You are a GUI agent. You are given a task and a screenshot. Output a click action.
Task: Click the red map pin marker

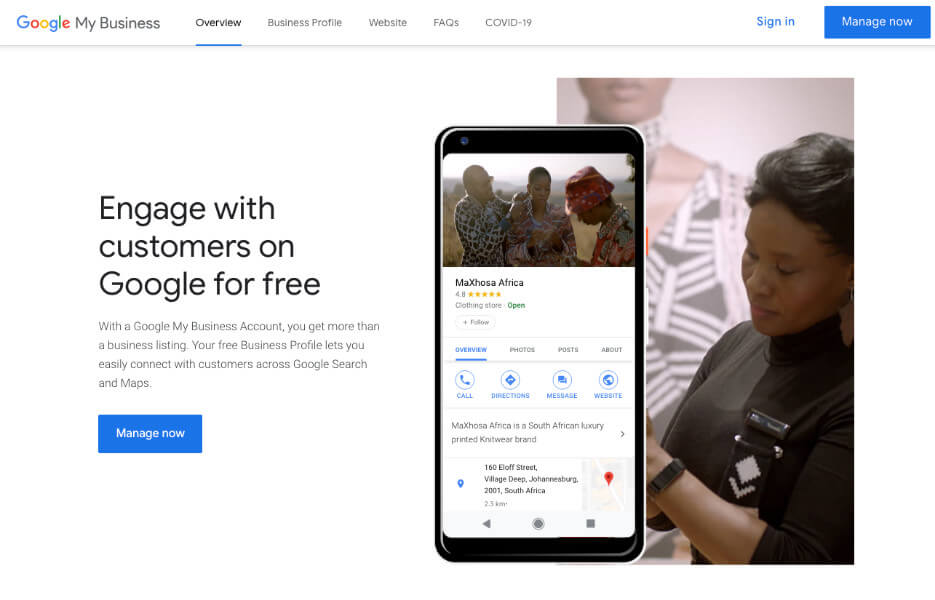point(608,478)
